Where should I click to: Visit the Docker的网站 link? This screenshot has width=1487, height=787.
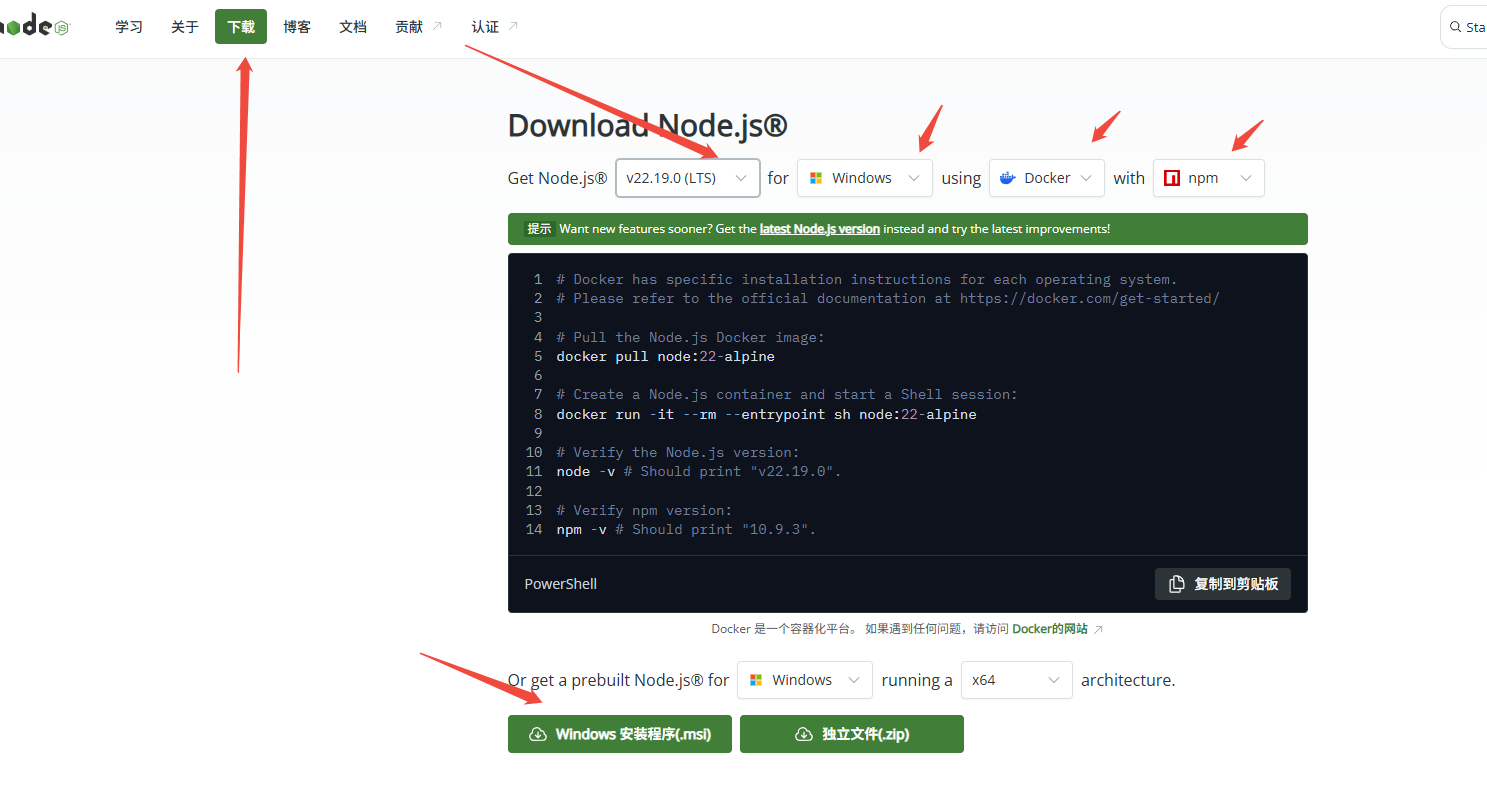(x=1049, y=629)
